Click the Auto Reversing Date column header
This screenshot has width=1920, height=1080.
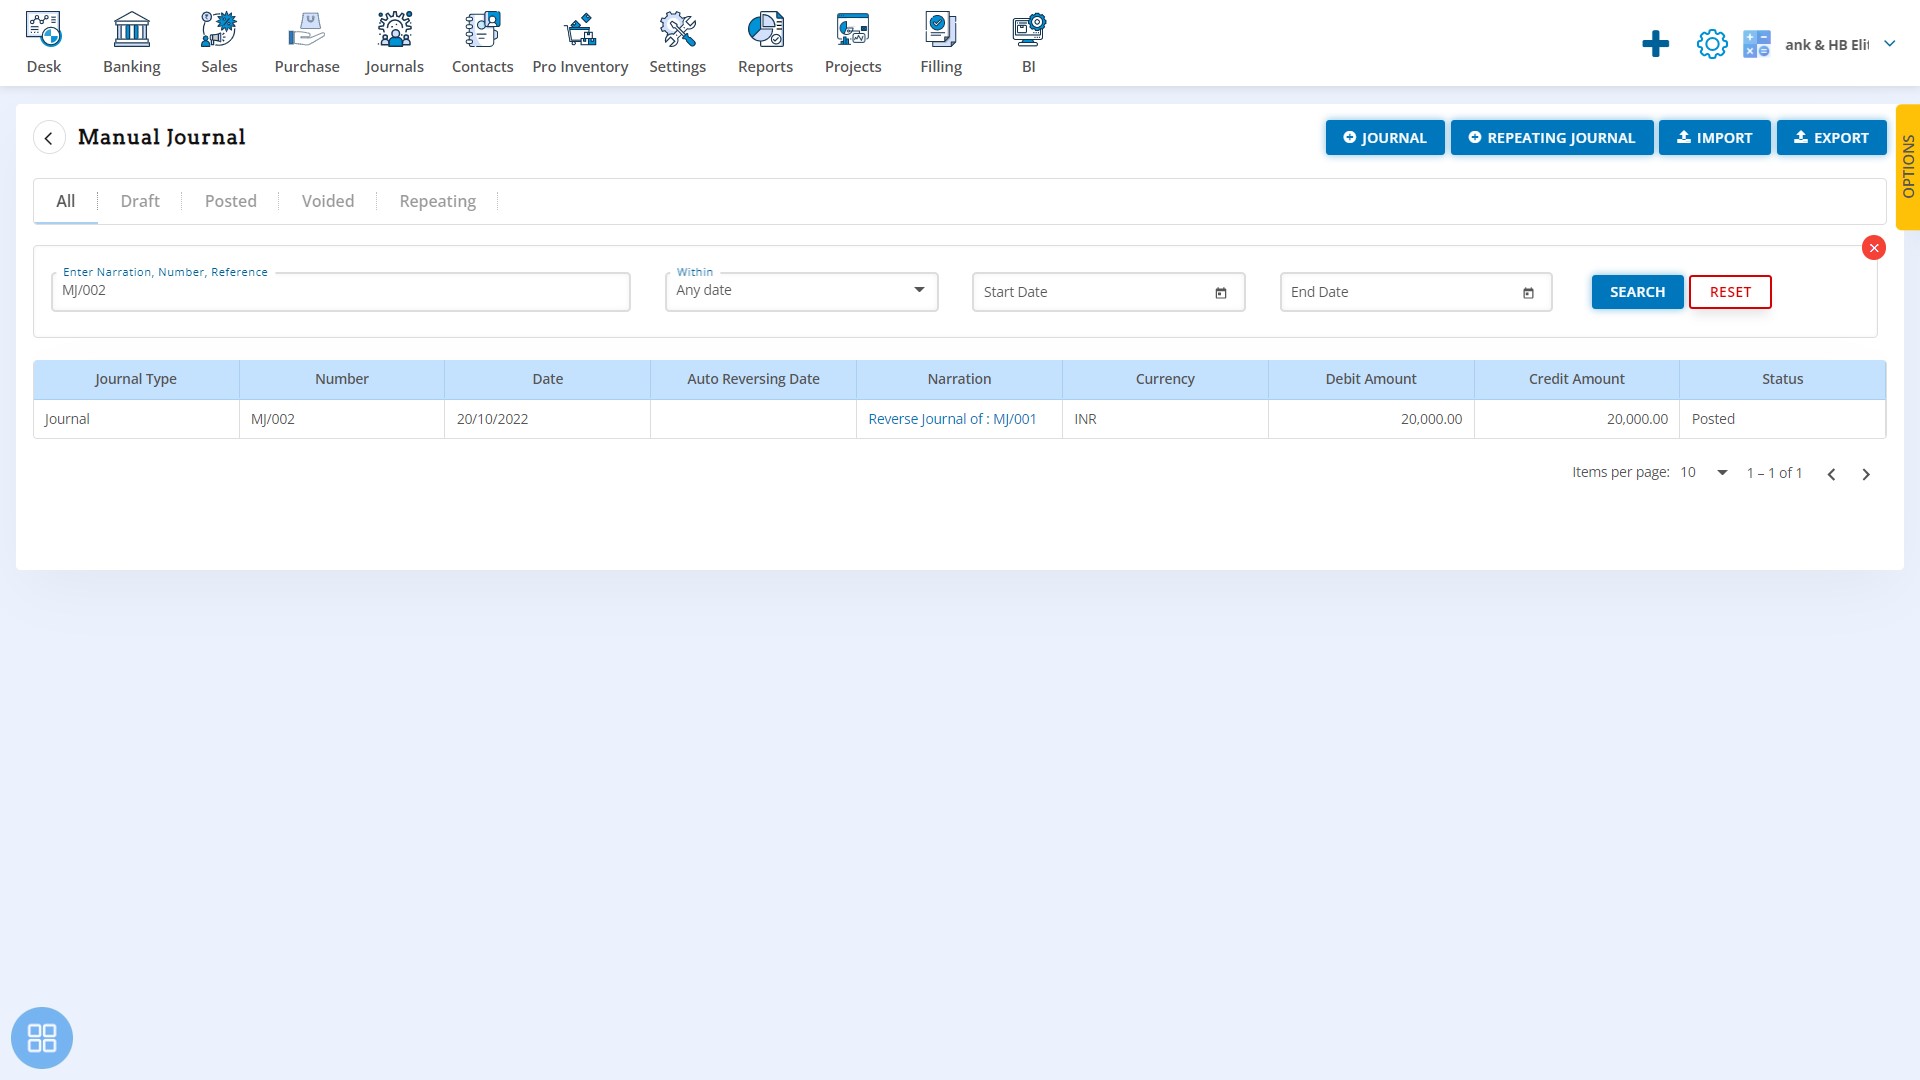pyautogui.click(x=753, y=379)
